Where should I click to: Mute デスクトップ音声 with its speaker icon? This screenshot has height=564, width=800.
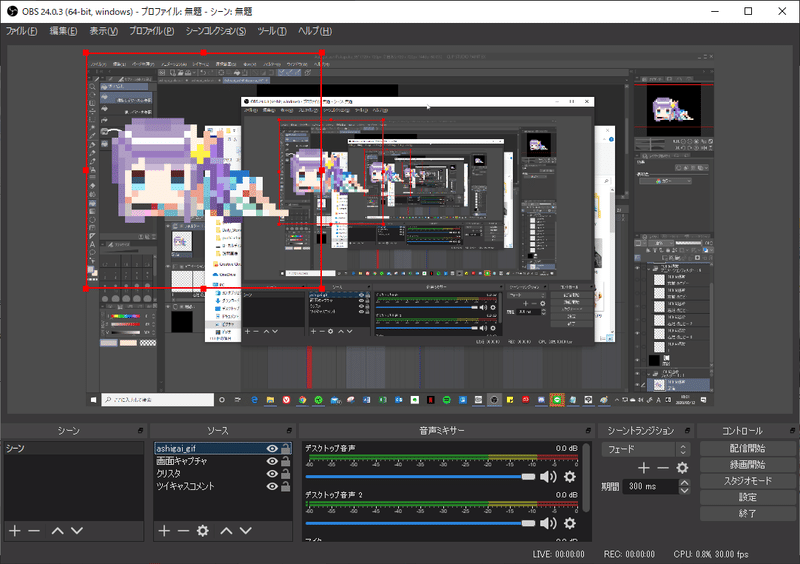tap(548, 477)
